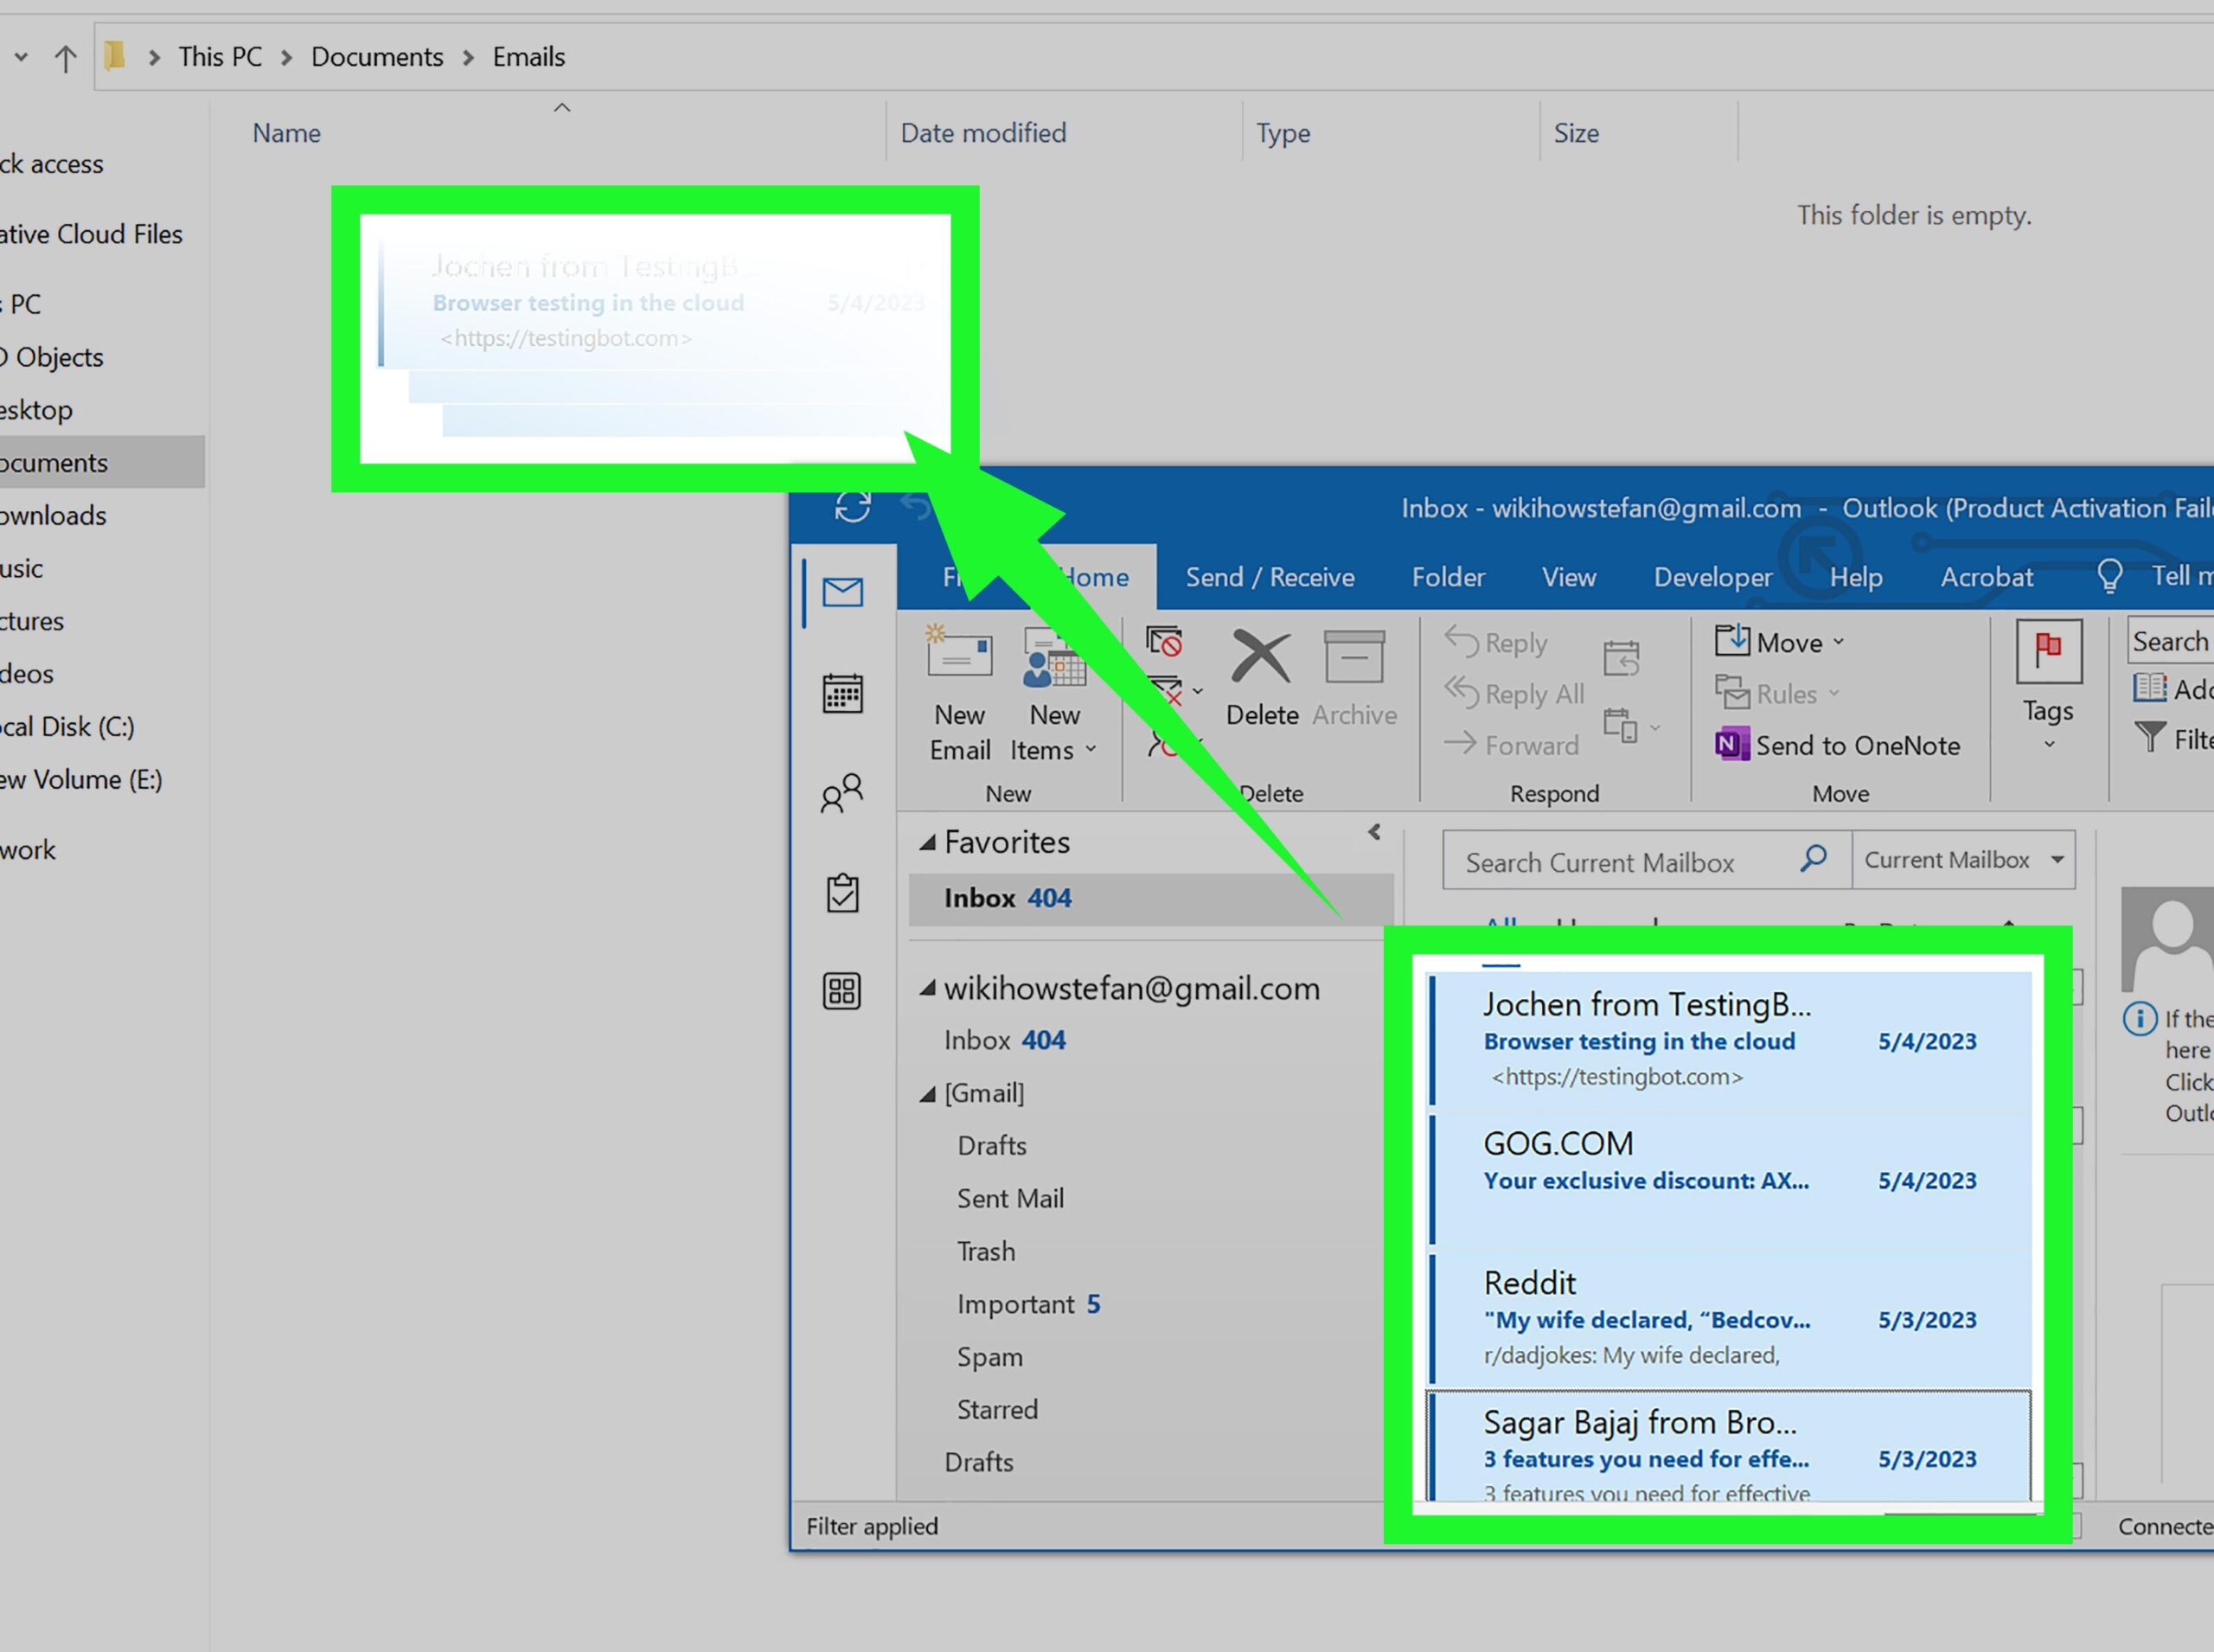
Task: Collapse the Favorites section
Action: 928,841
